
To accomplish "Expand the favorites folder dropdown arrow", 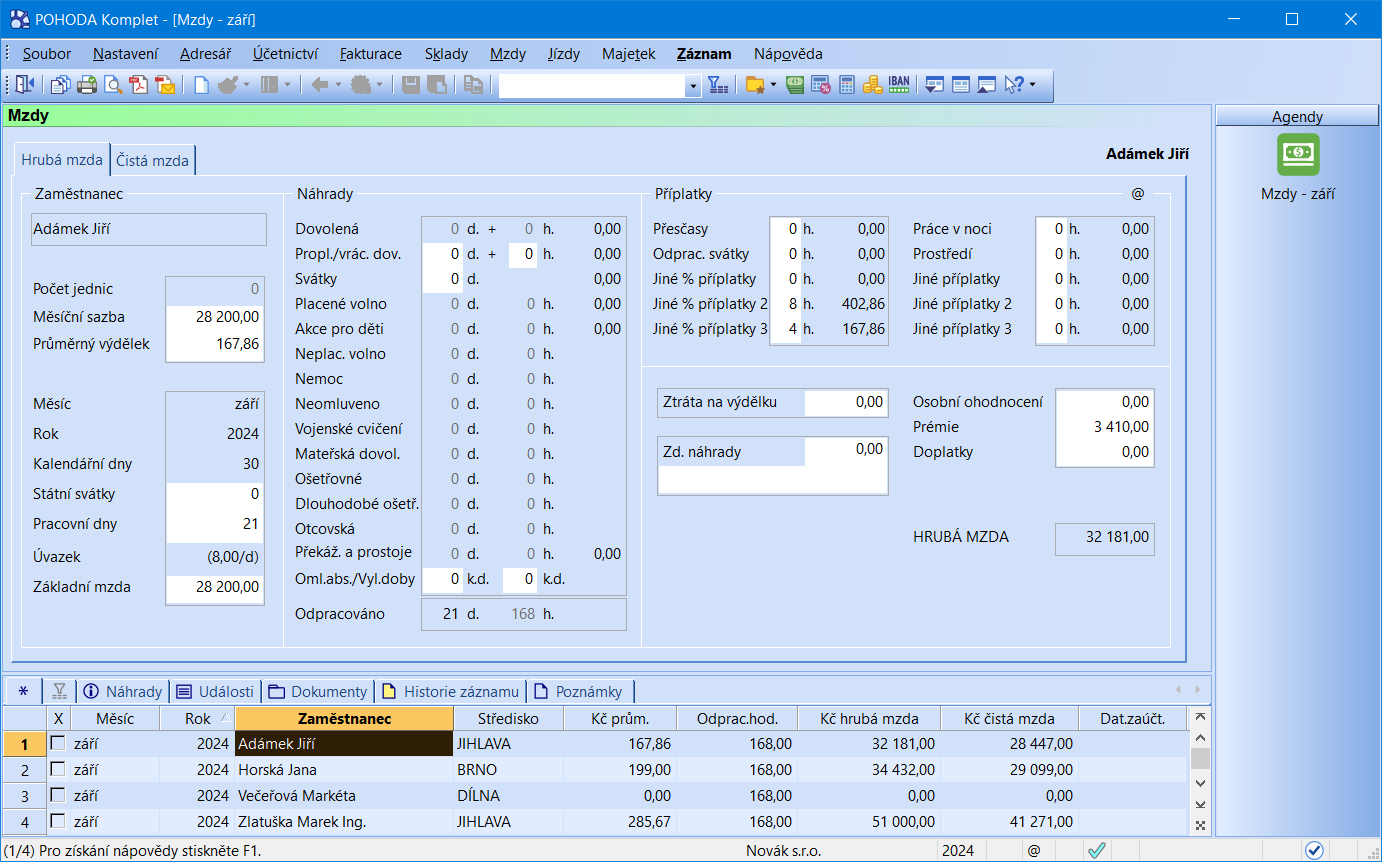I will (774, 86).
